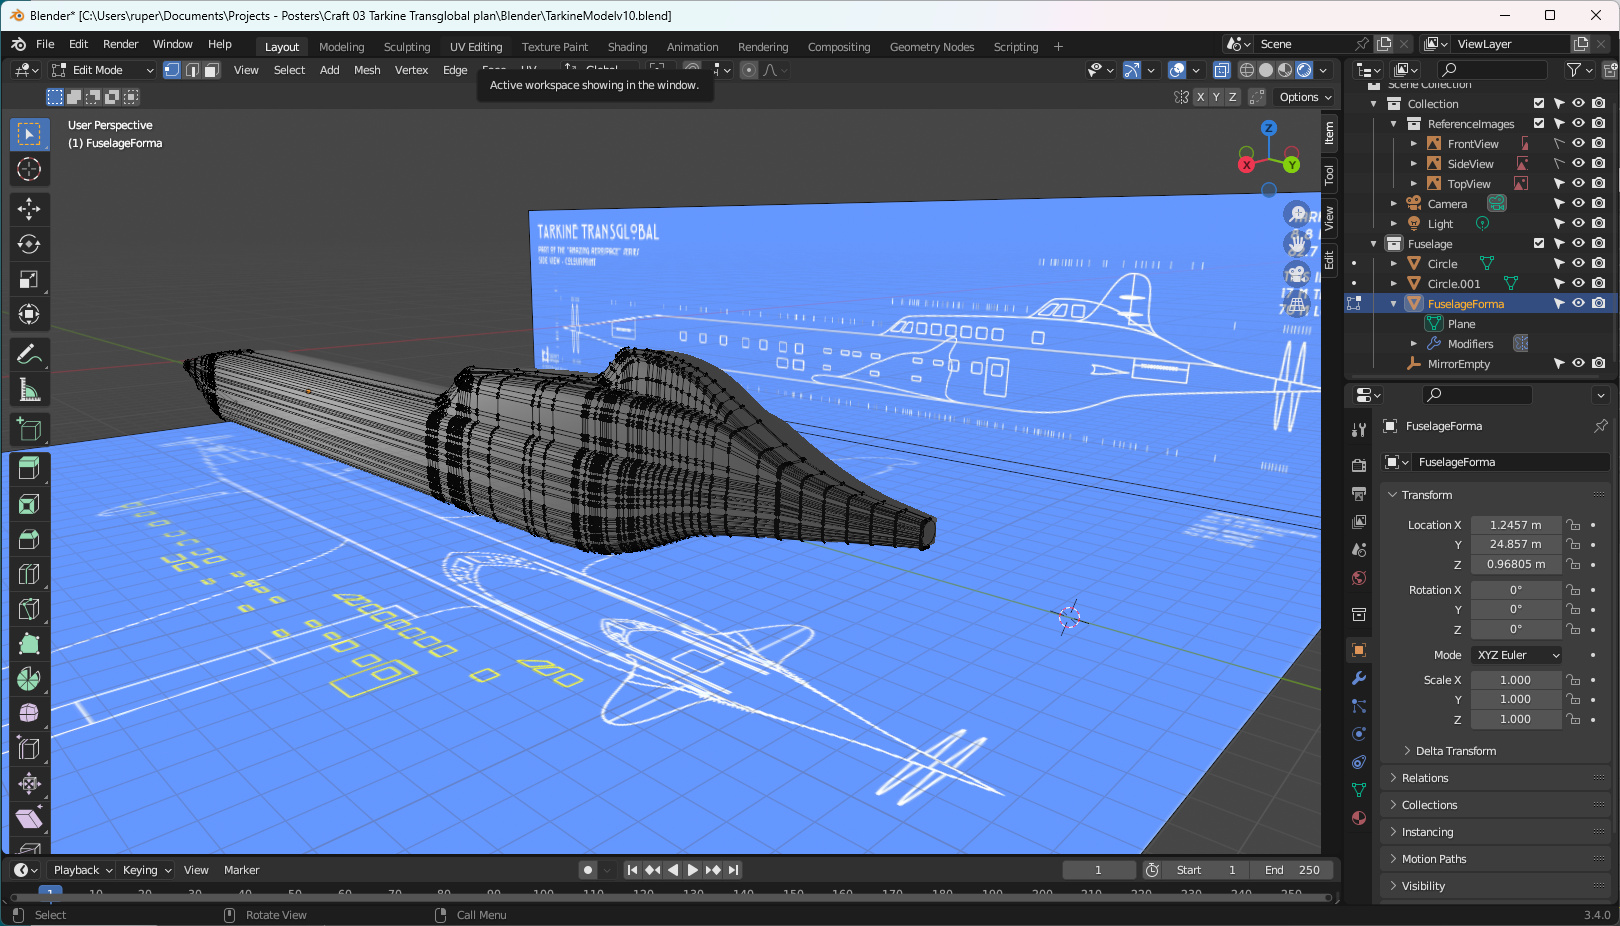1620x926 pixels.
Task: Select the Add Cube tool
Action: pos(29,430)
